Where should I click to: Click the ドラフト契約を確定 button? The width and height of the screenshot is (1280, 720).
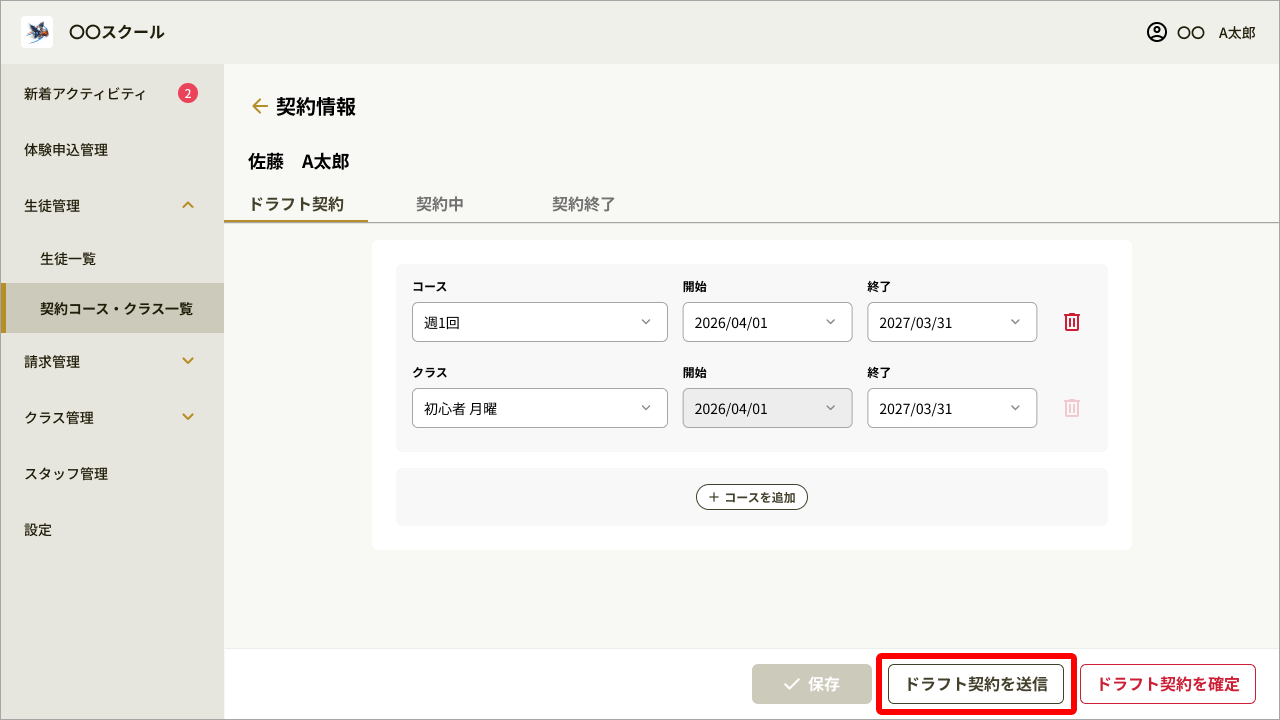(x=1168, y=684)
